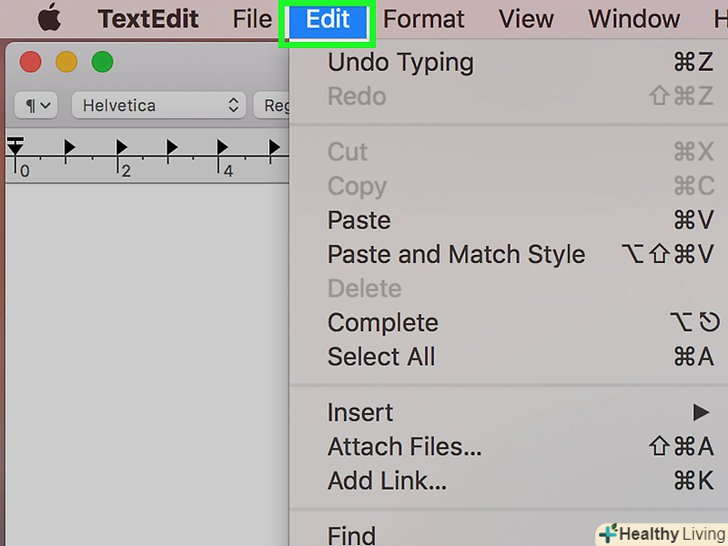Open the View menu
Image resolution: width=728 pixels, height=546 pixels.
tap(526, 19)
